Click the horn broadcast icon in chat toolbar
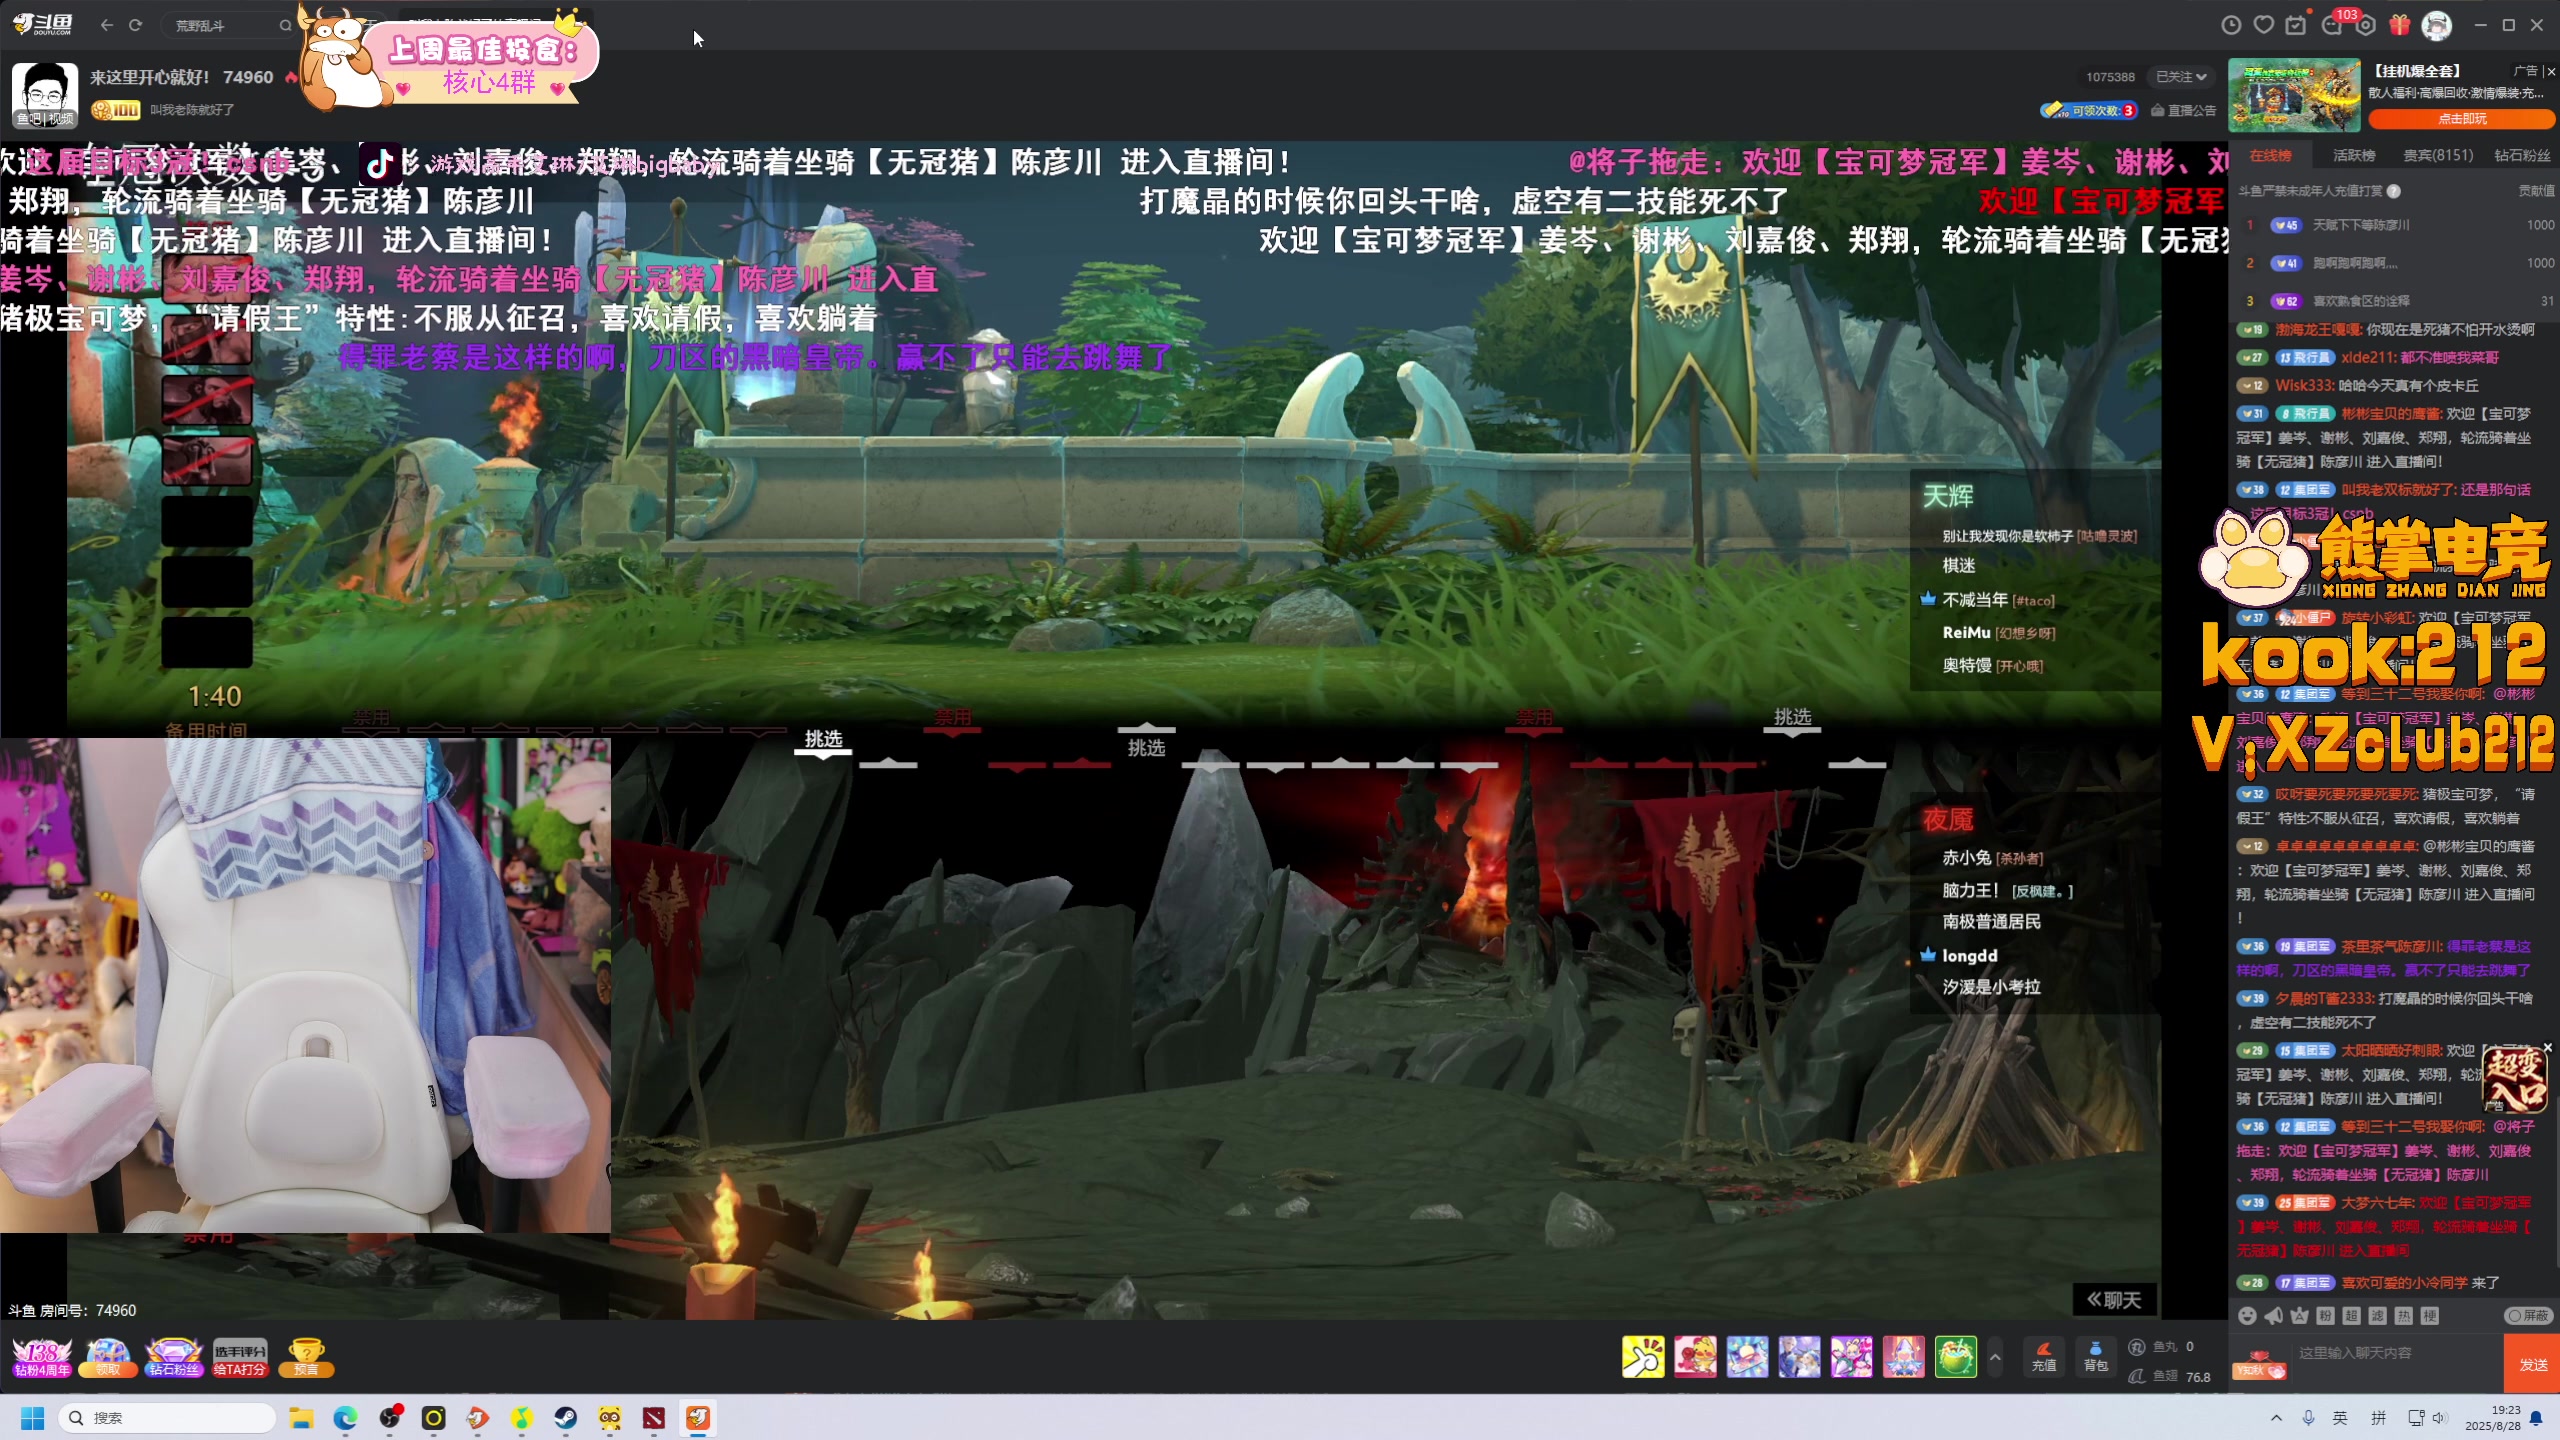Screen dimensions: 2560x1440 point(2273,1315)
